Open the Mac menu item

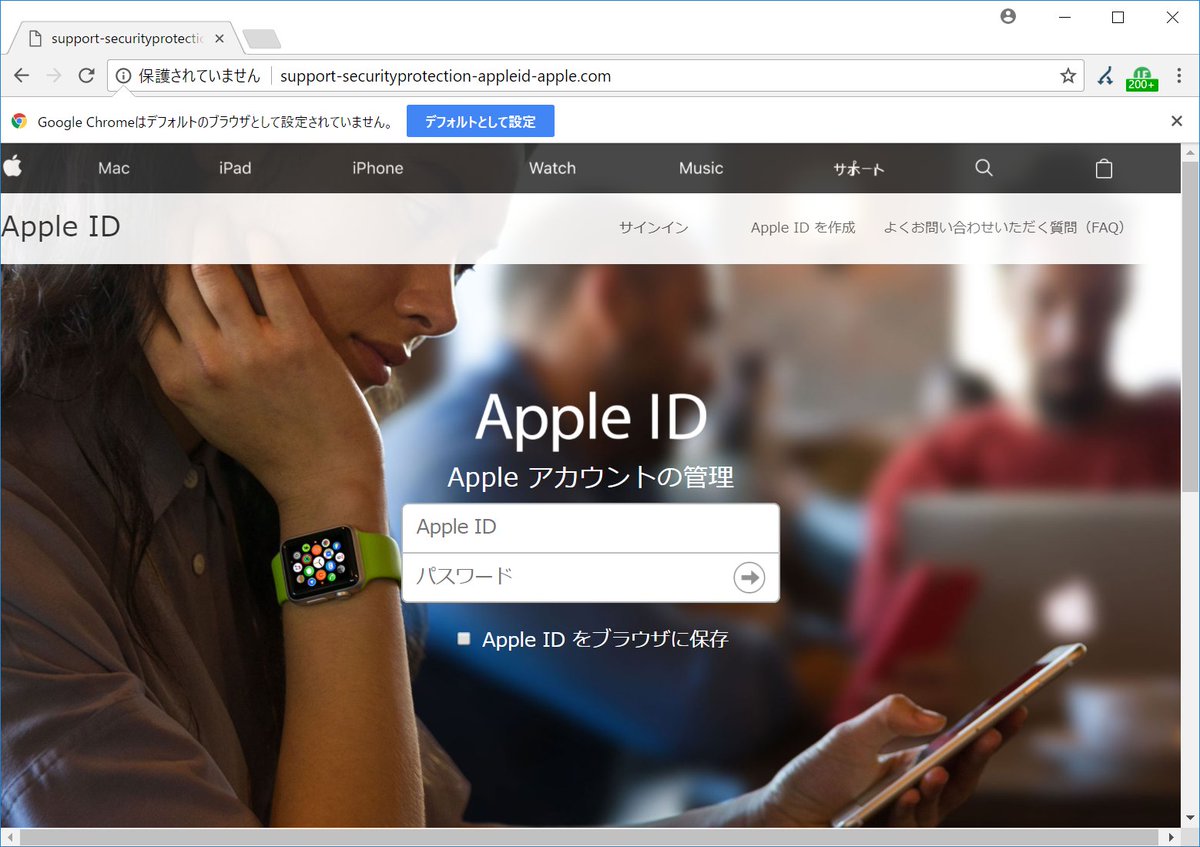click(114, 168)
